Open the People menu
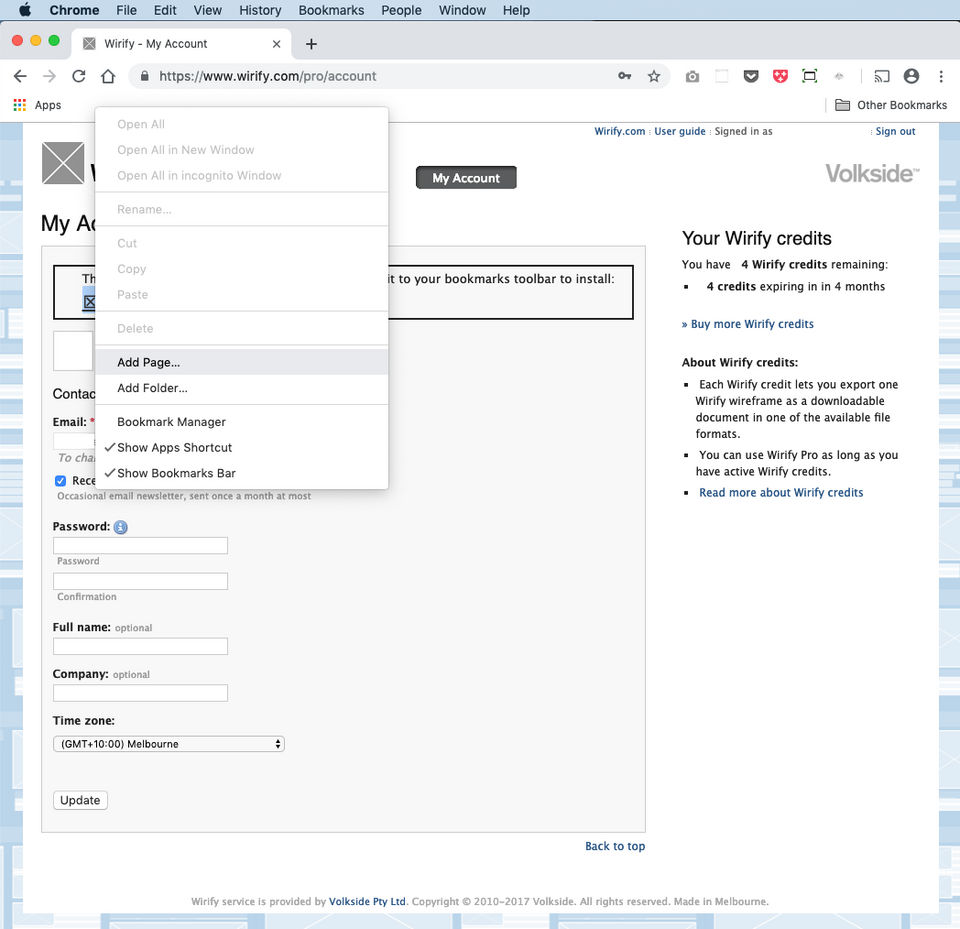Viewport: 960px width, 929px height. click(x=401, y=10)
